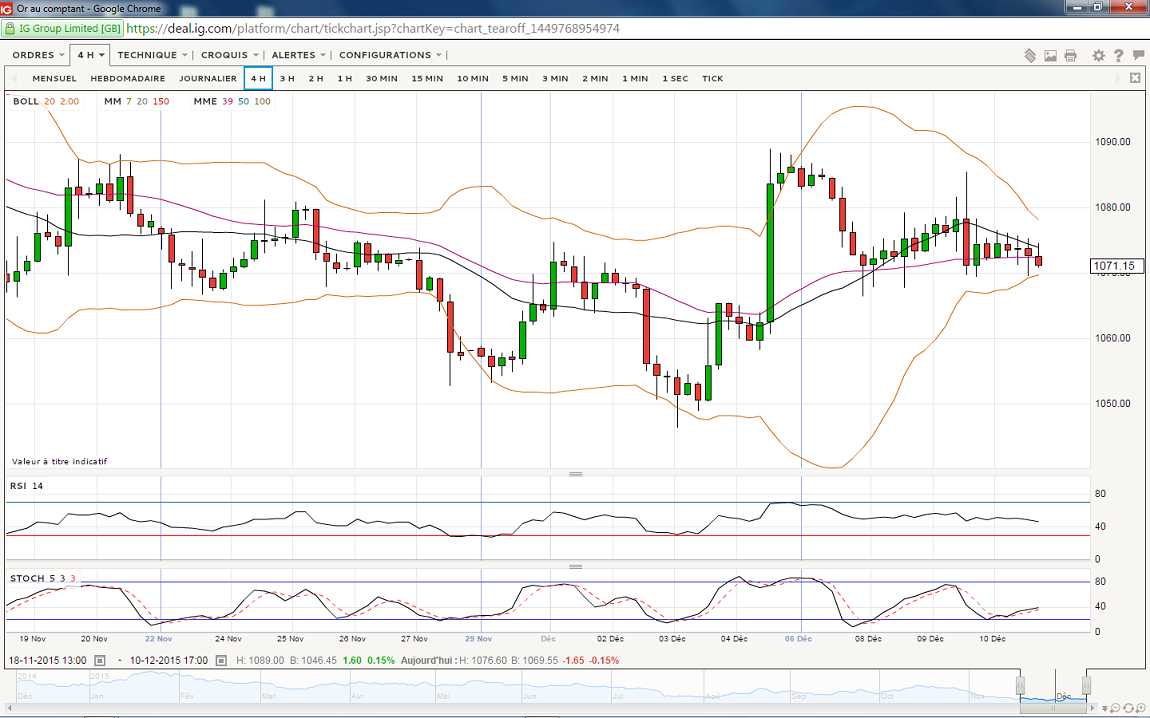The image size is (1150, 718).
Task: Print the chart using the printer icon
Action: tap(1071, 55)
